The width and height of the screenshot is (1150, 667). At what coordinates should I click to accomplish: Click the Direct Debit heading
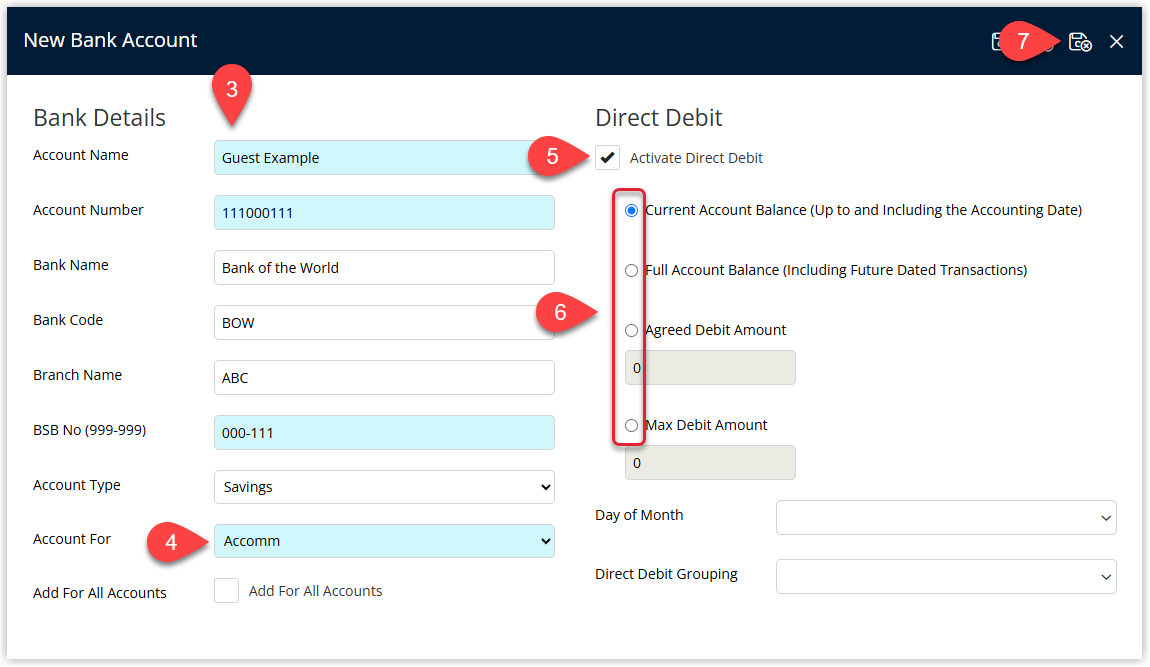659,117
